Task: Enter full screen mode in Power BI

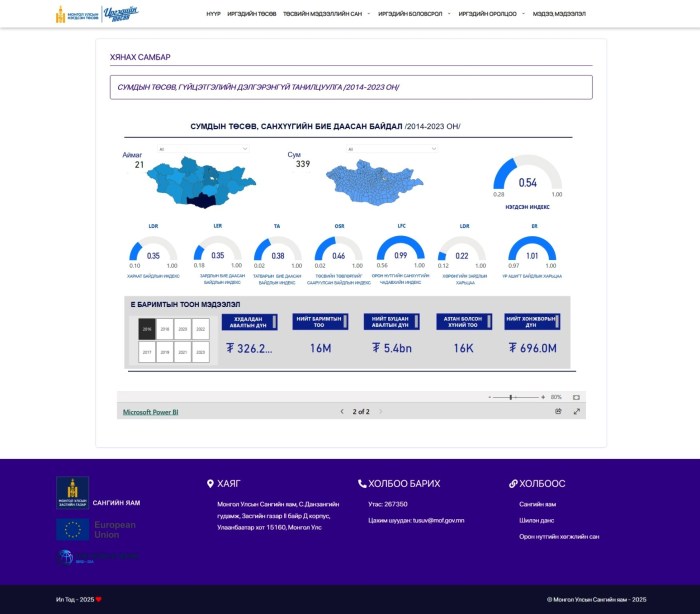Action: pos(577,411)
